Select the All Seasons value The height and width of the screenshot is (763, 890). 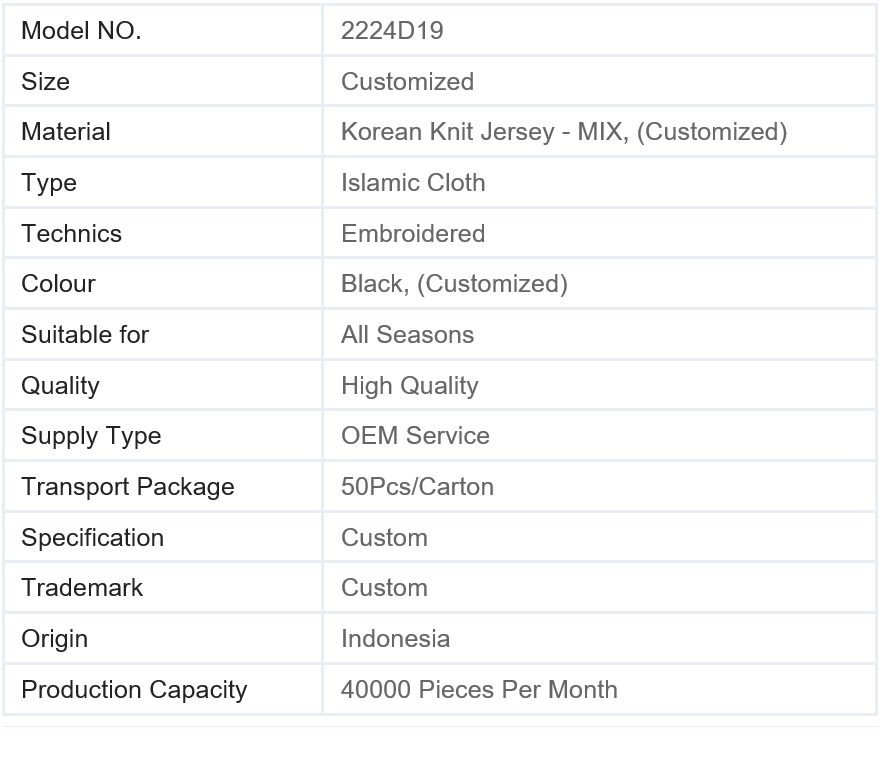click(407, 334)
